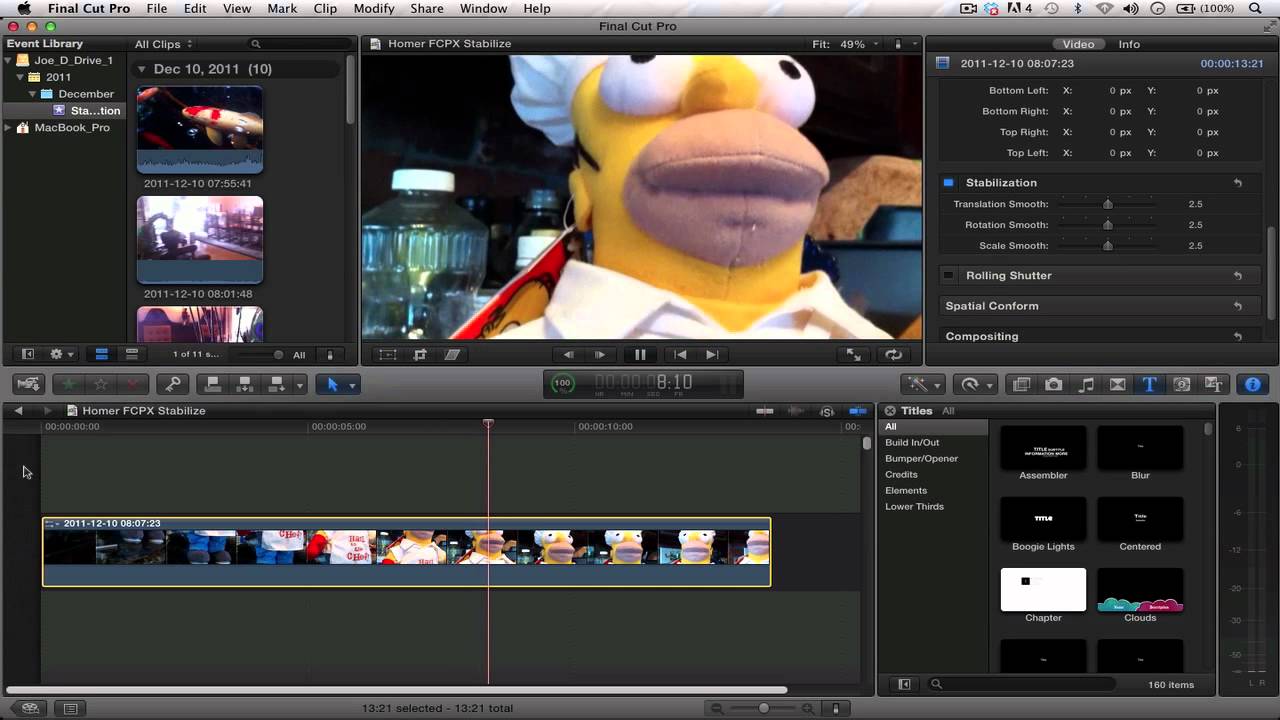
Task: Enable the Rolling Shutter checkbox
Action: (x=948, y=276)
